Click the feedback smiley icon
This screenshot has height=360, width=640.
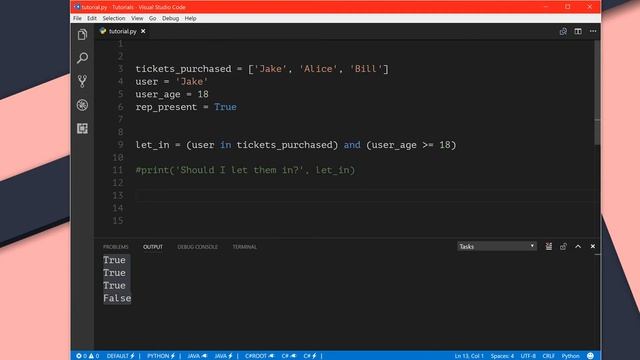coord(590,356)
